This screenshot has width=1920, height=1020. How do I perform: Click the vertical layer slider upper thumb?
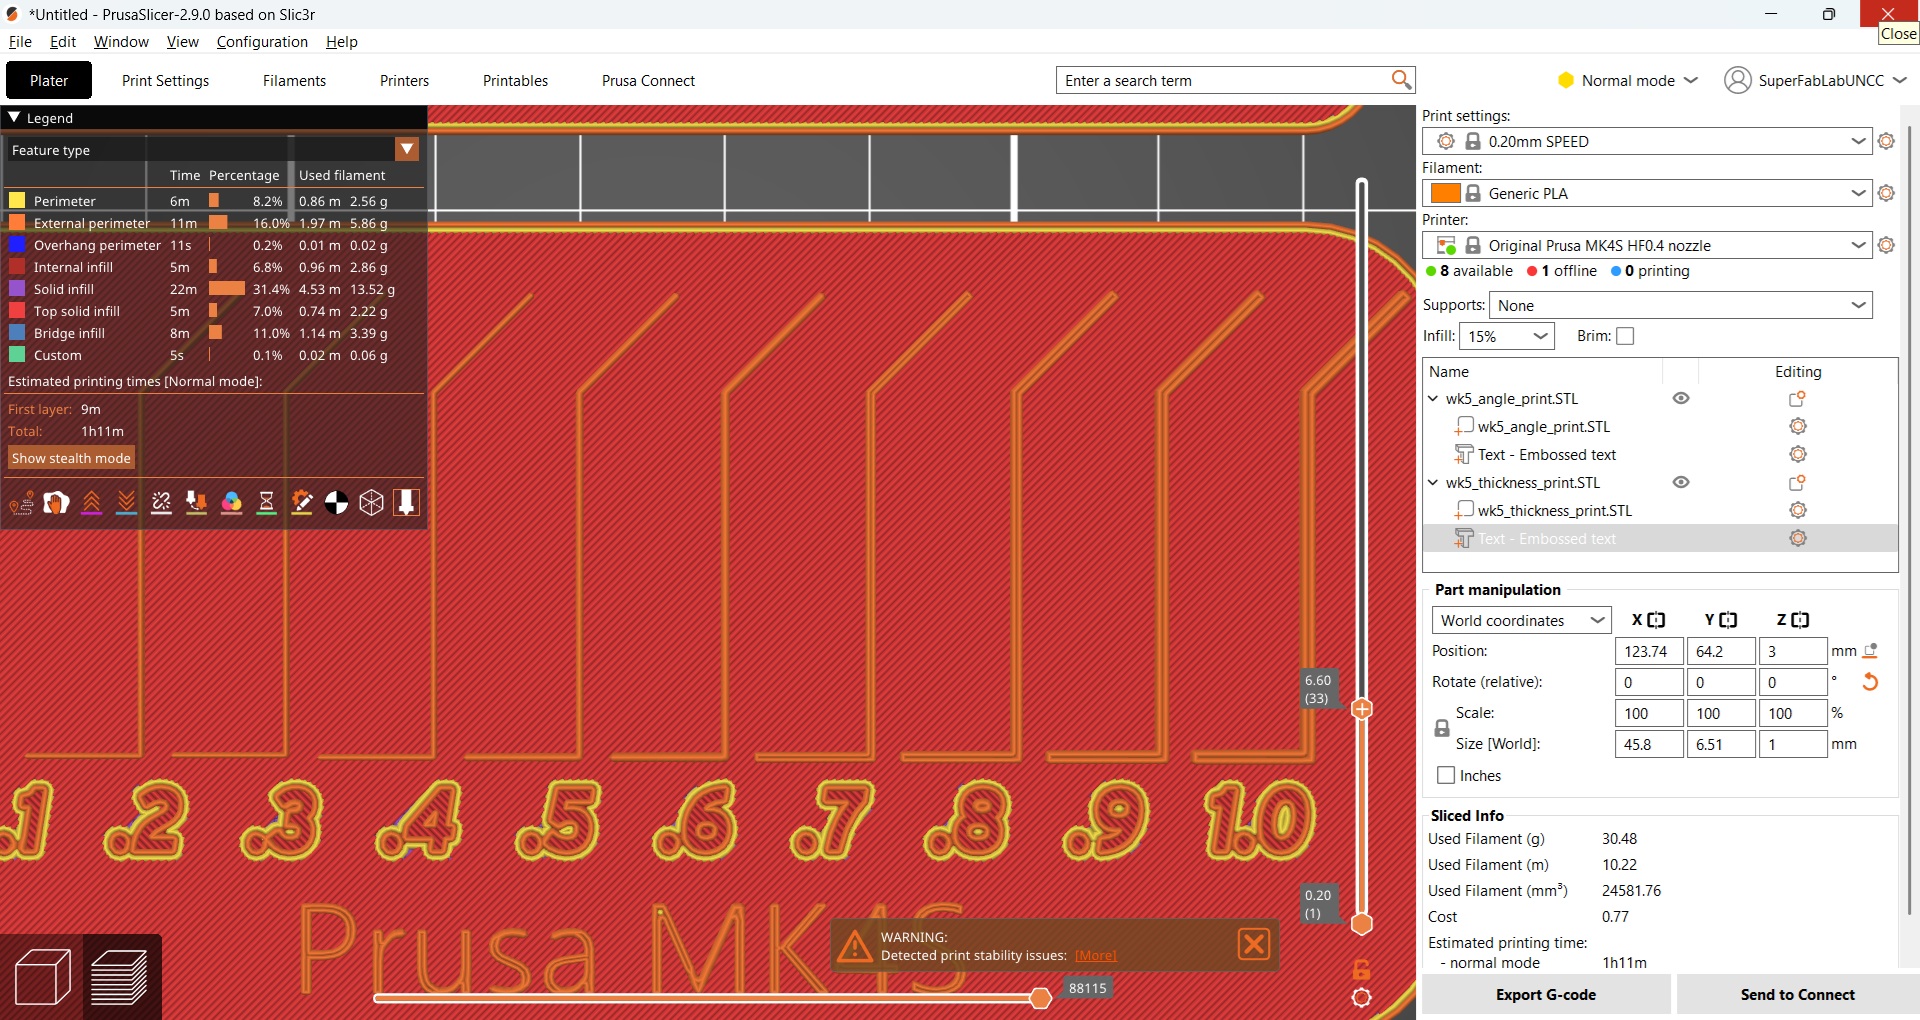coord(1361,709)
